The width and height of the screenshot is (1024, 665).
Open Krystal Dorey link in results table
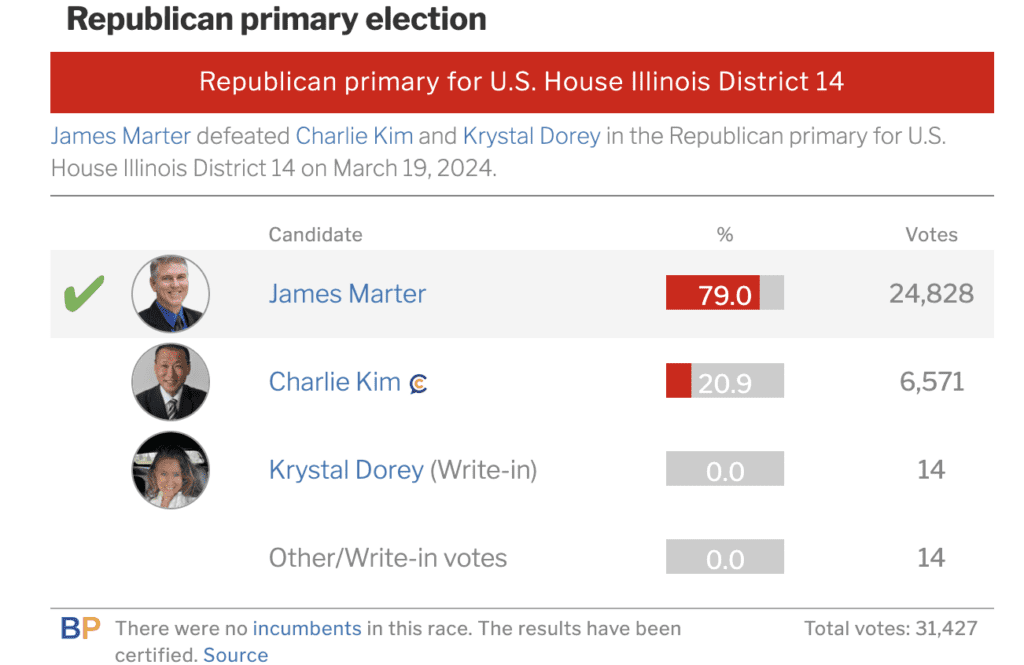click(x=346, y=470)
